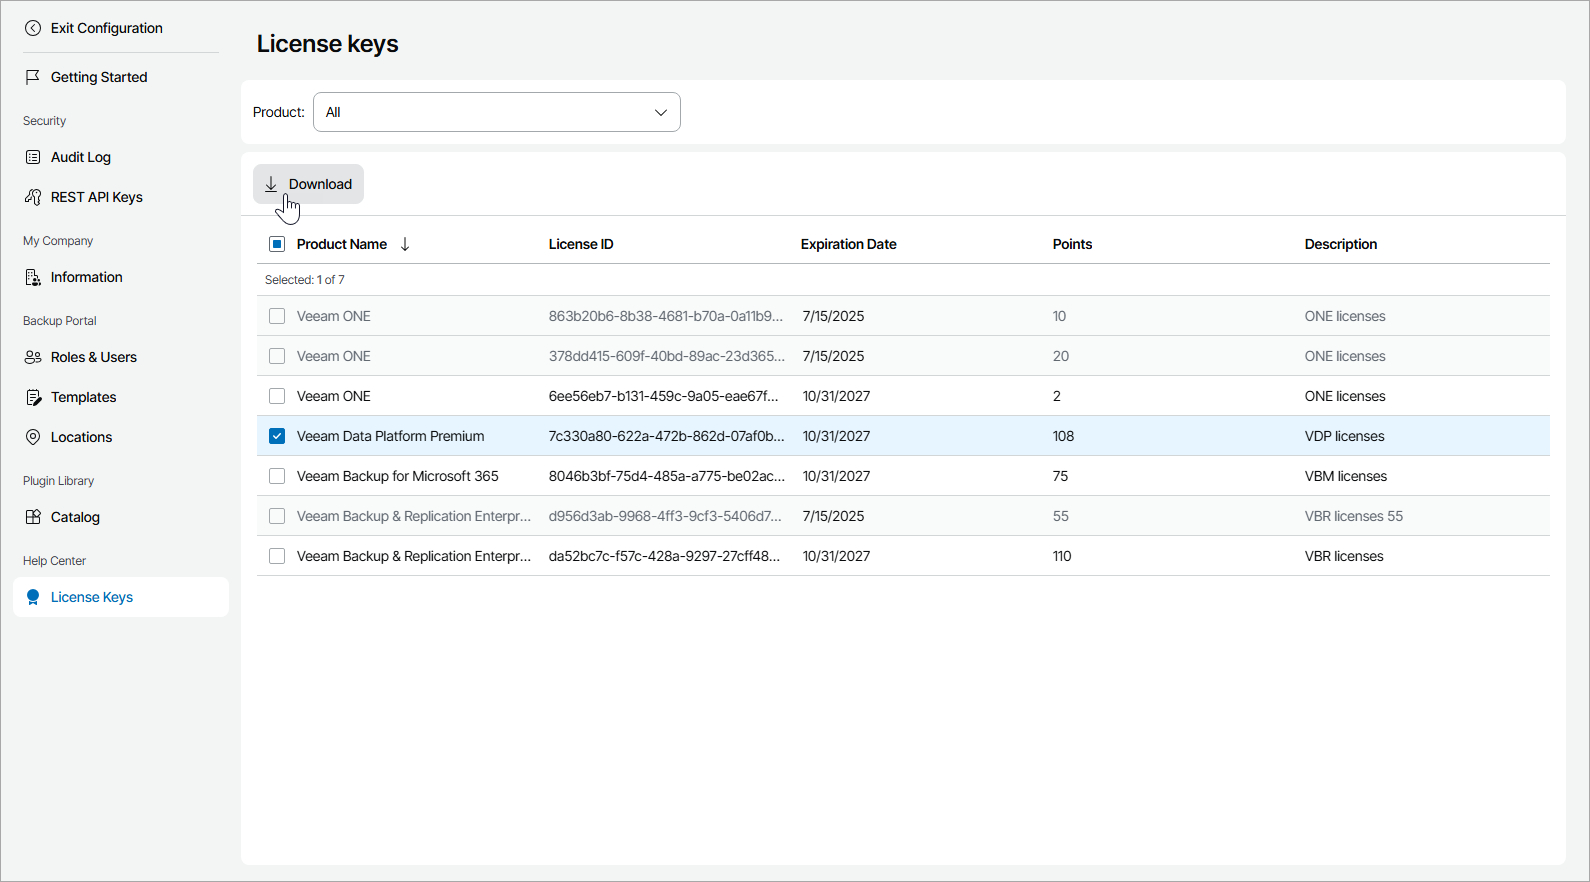Click the License ID column header
Image resolution: width=1590 pixels, height=882 pixels.
581,244
